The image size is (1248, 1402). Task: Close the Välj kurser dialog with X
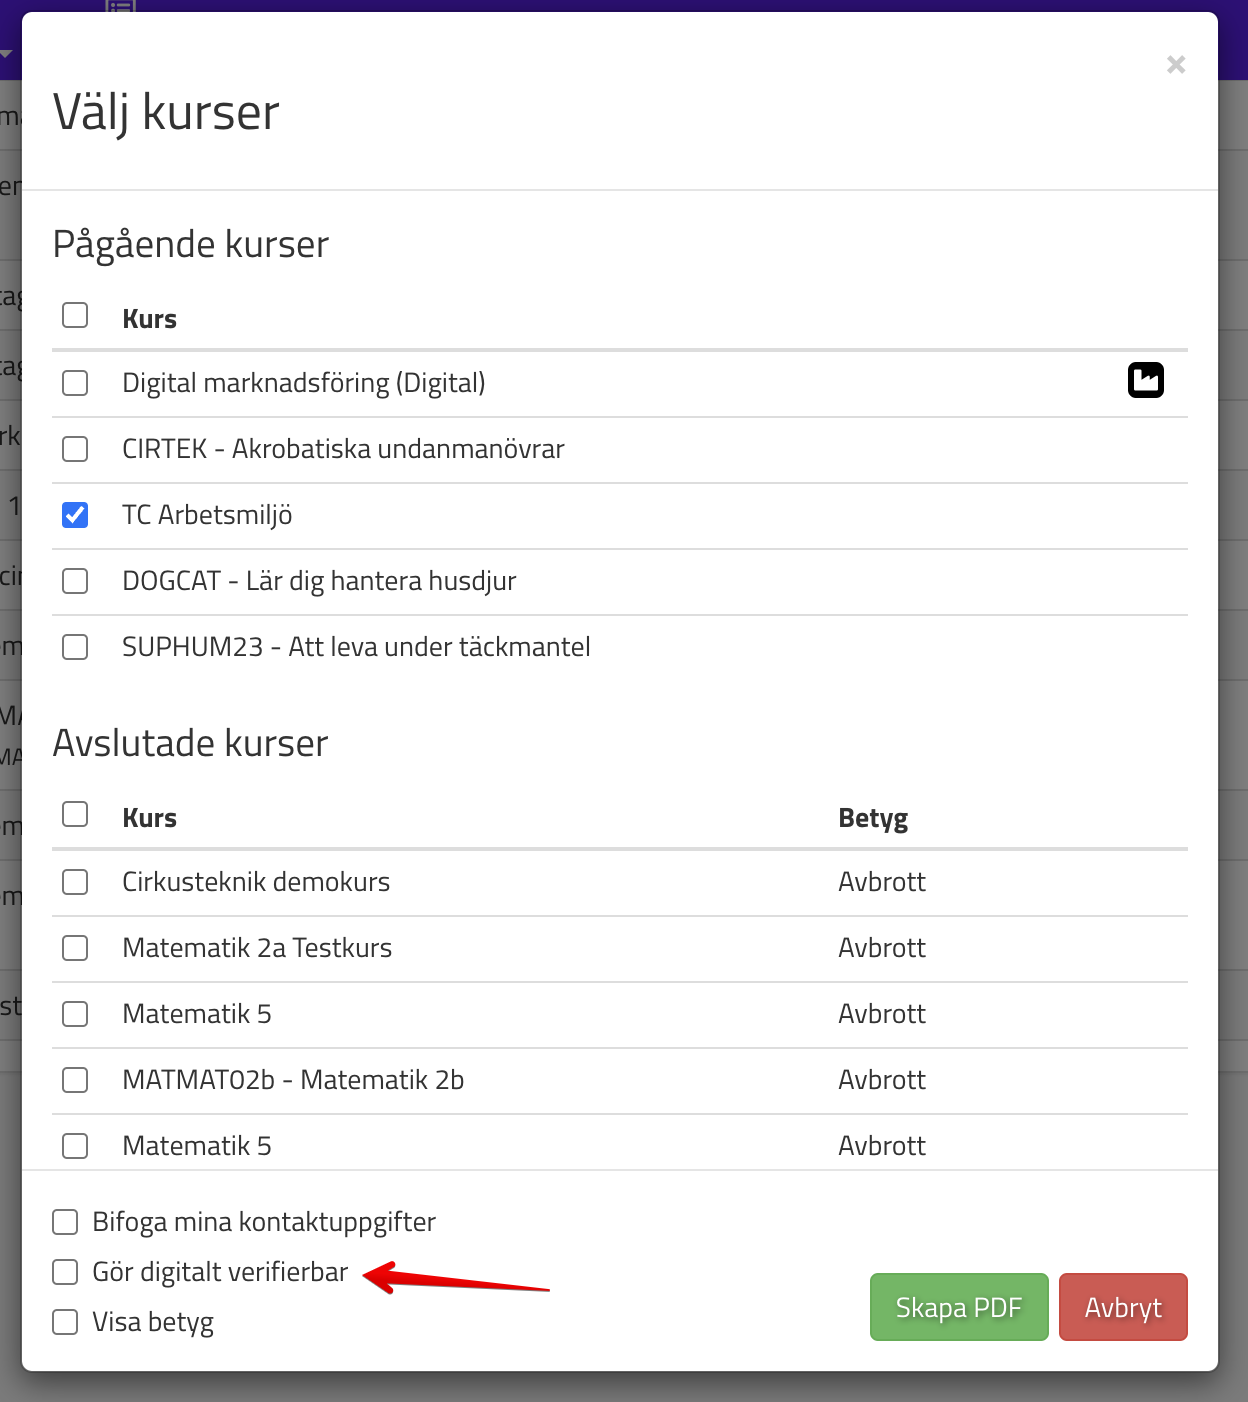click(1176, 65)
